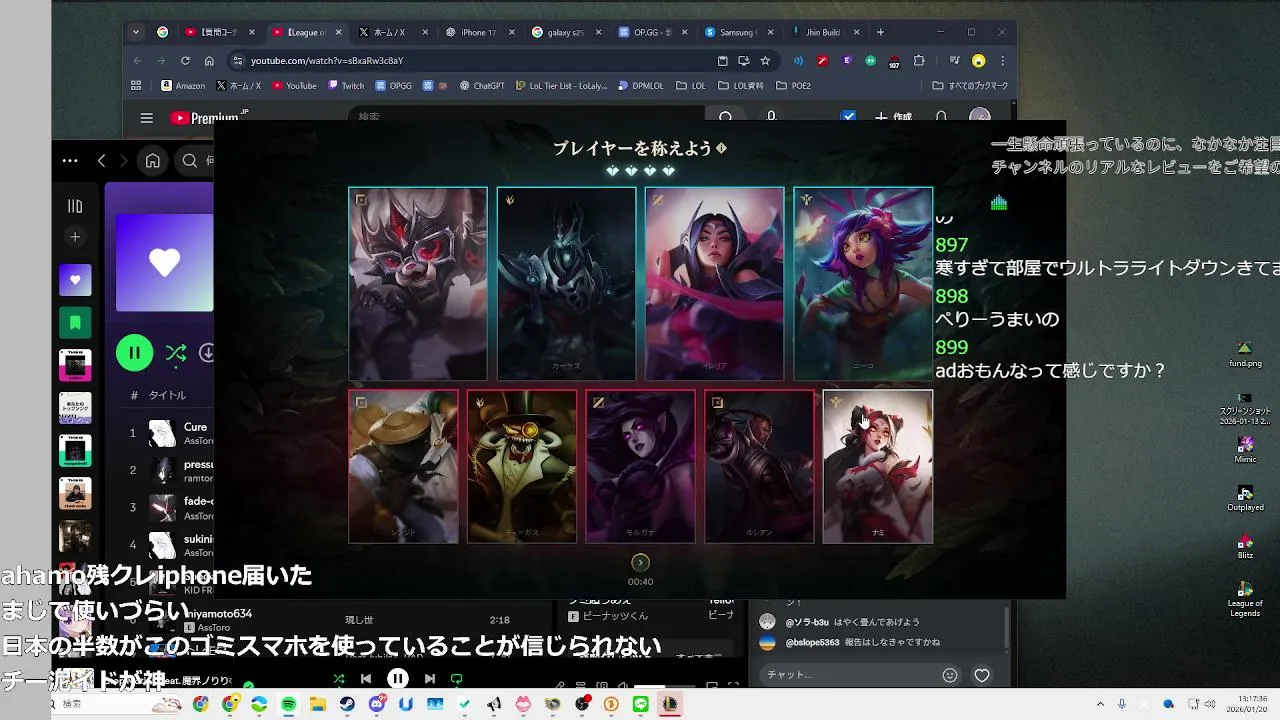Switch to the galaxy s25 tab
The height and width of the screenshot is (720, 1280).
point(565,32)
